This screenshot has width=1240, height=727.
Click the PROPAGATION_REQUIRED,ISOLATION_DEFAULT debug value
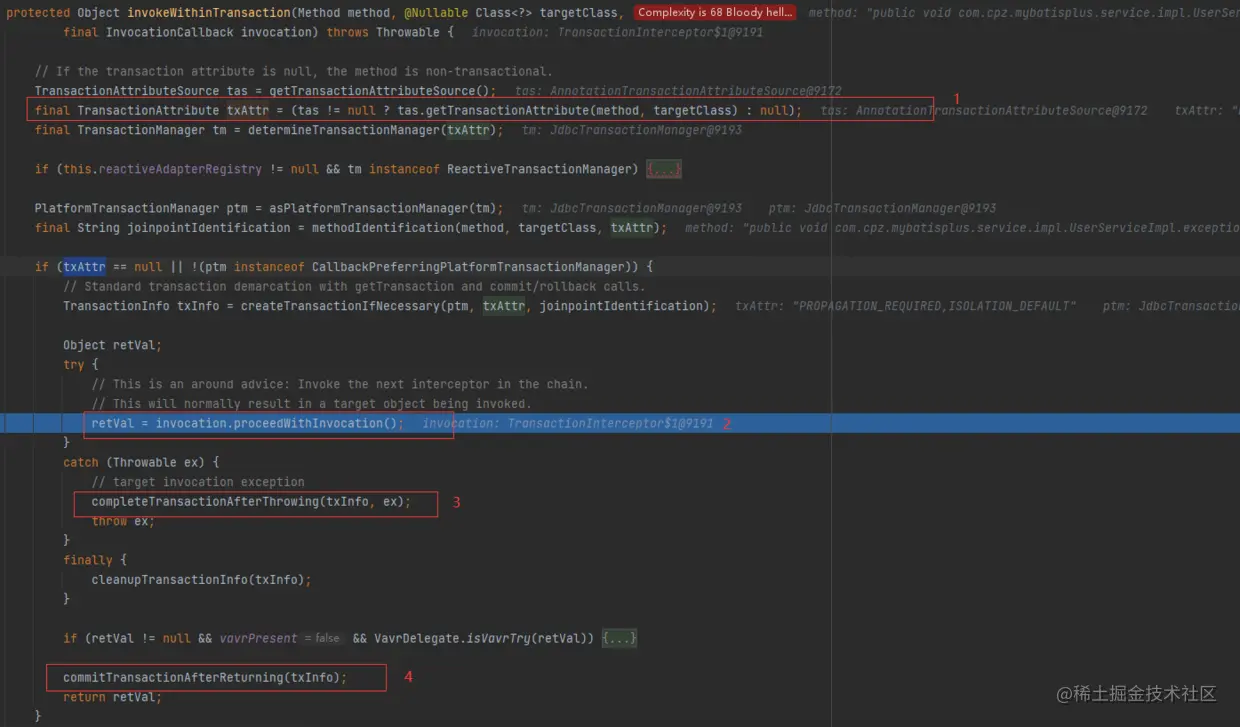click(935, 306)
